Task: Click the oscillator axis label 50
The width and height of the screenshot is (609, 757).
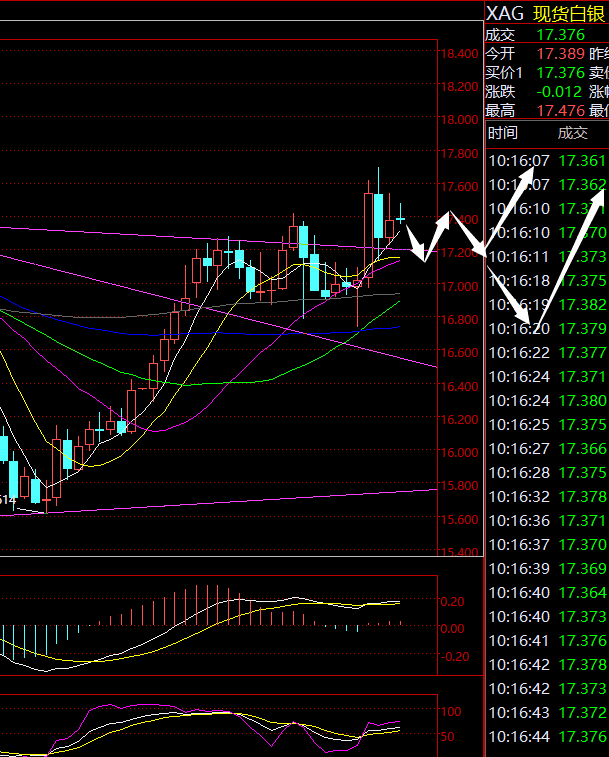Action: pos(448,737)
